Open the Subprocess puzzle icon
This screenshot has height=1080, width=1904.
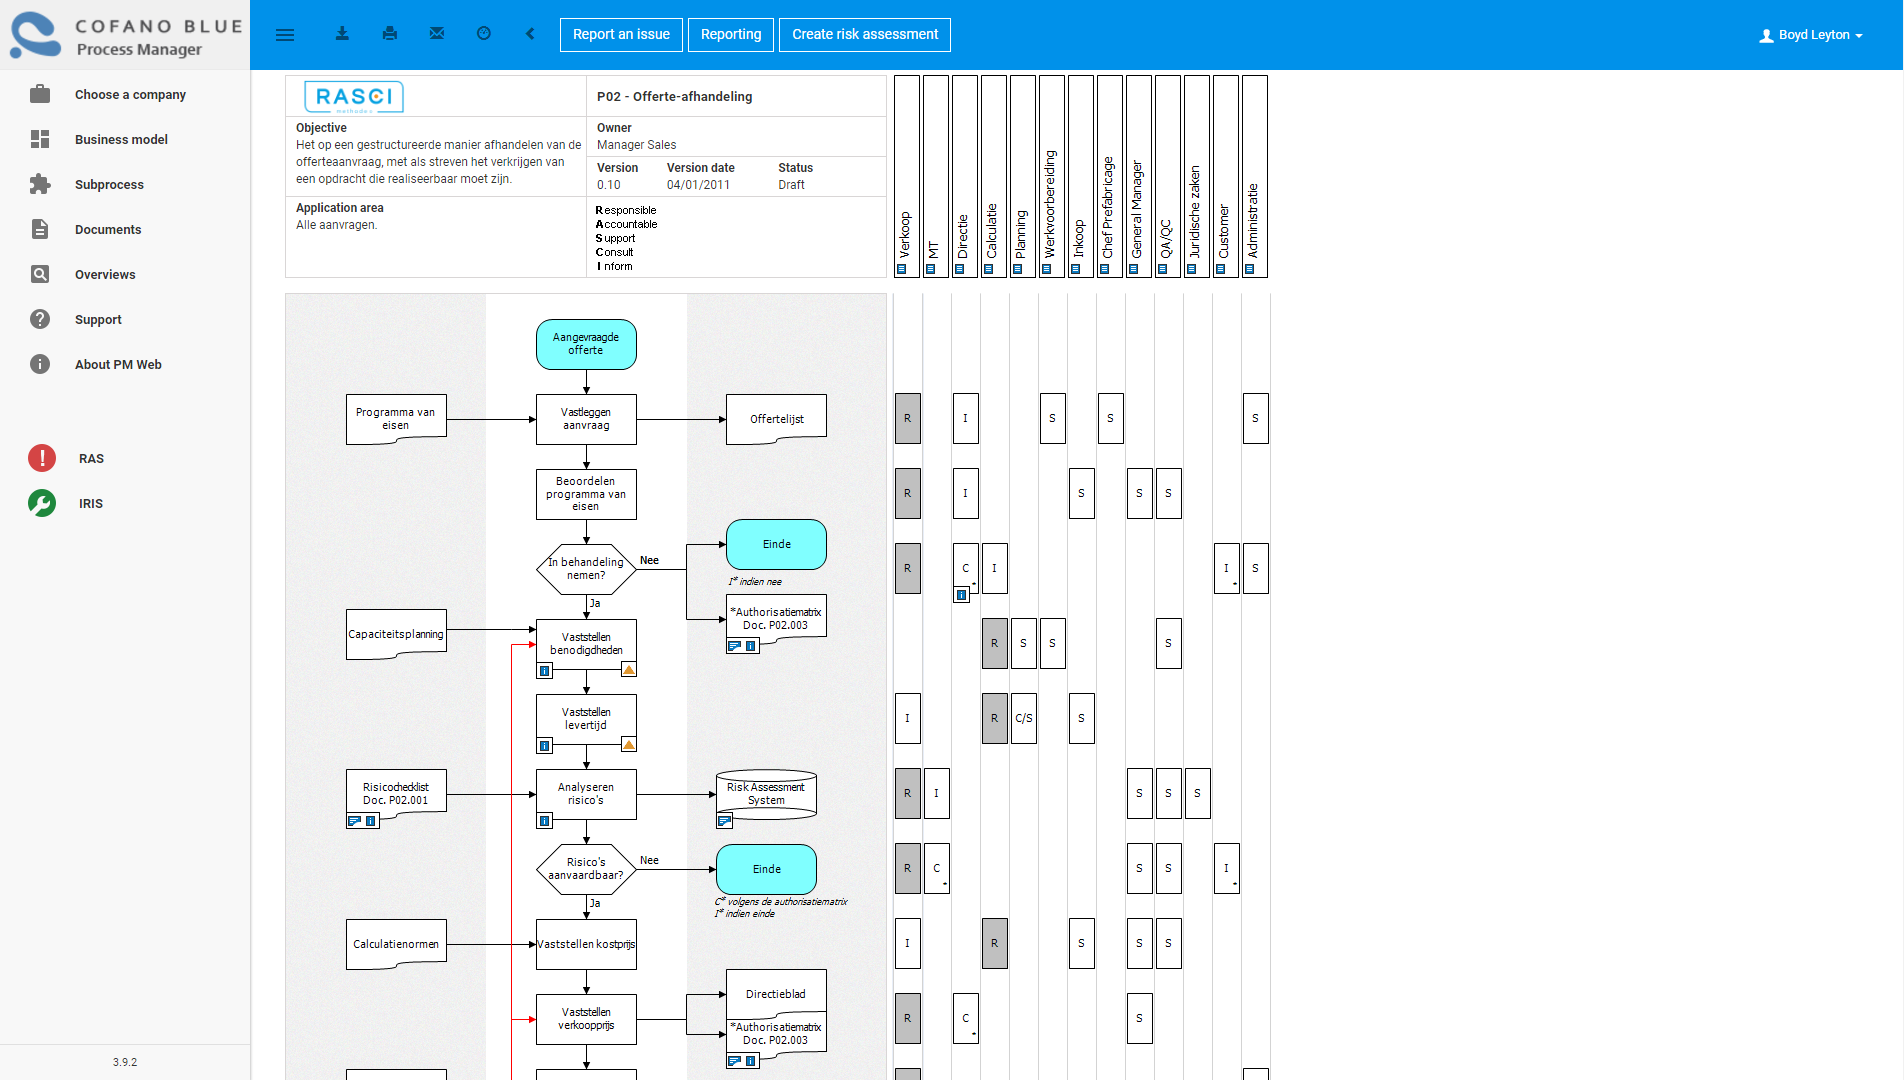(40, 184)
